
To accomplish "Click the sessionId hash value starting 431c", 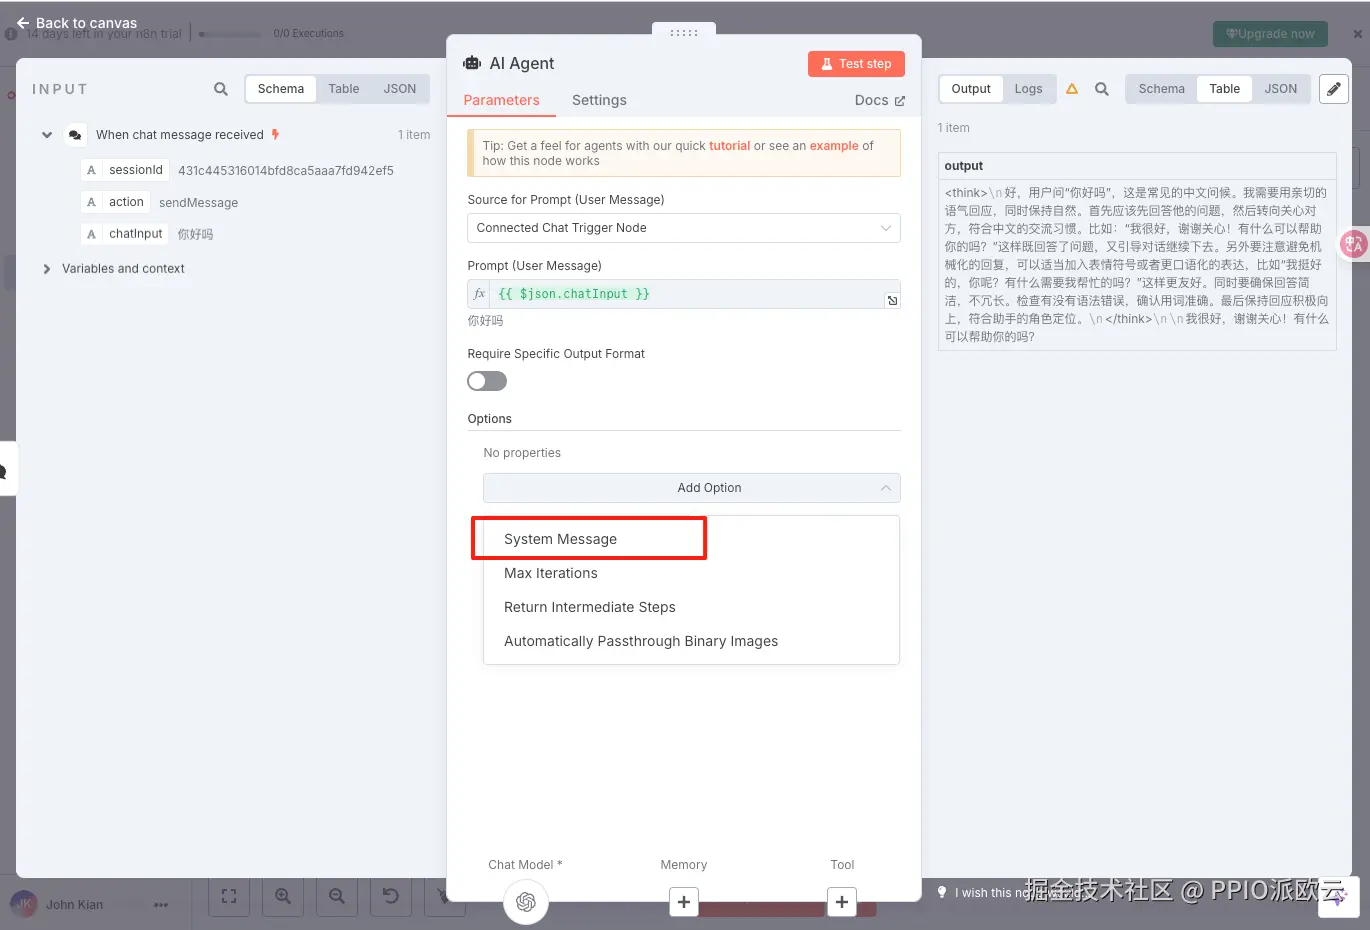I will pos(286,171).
